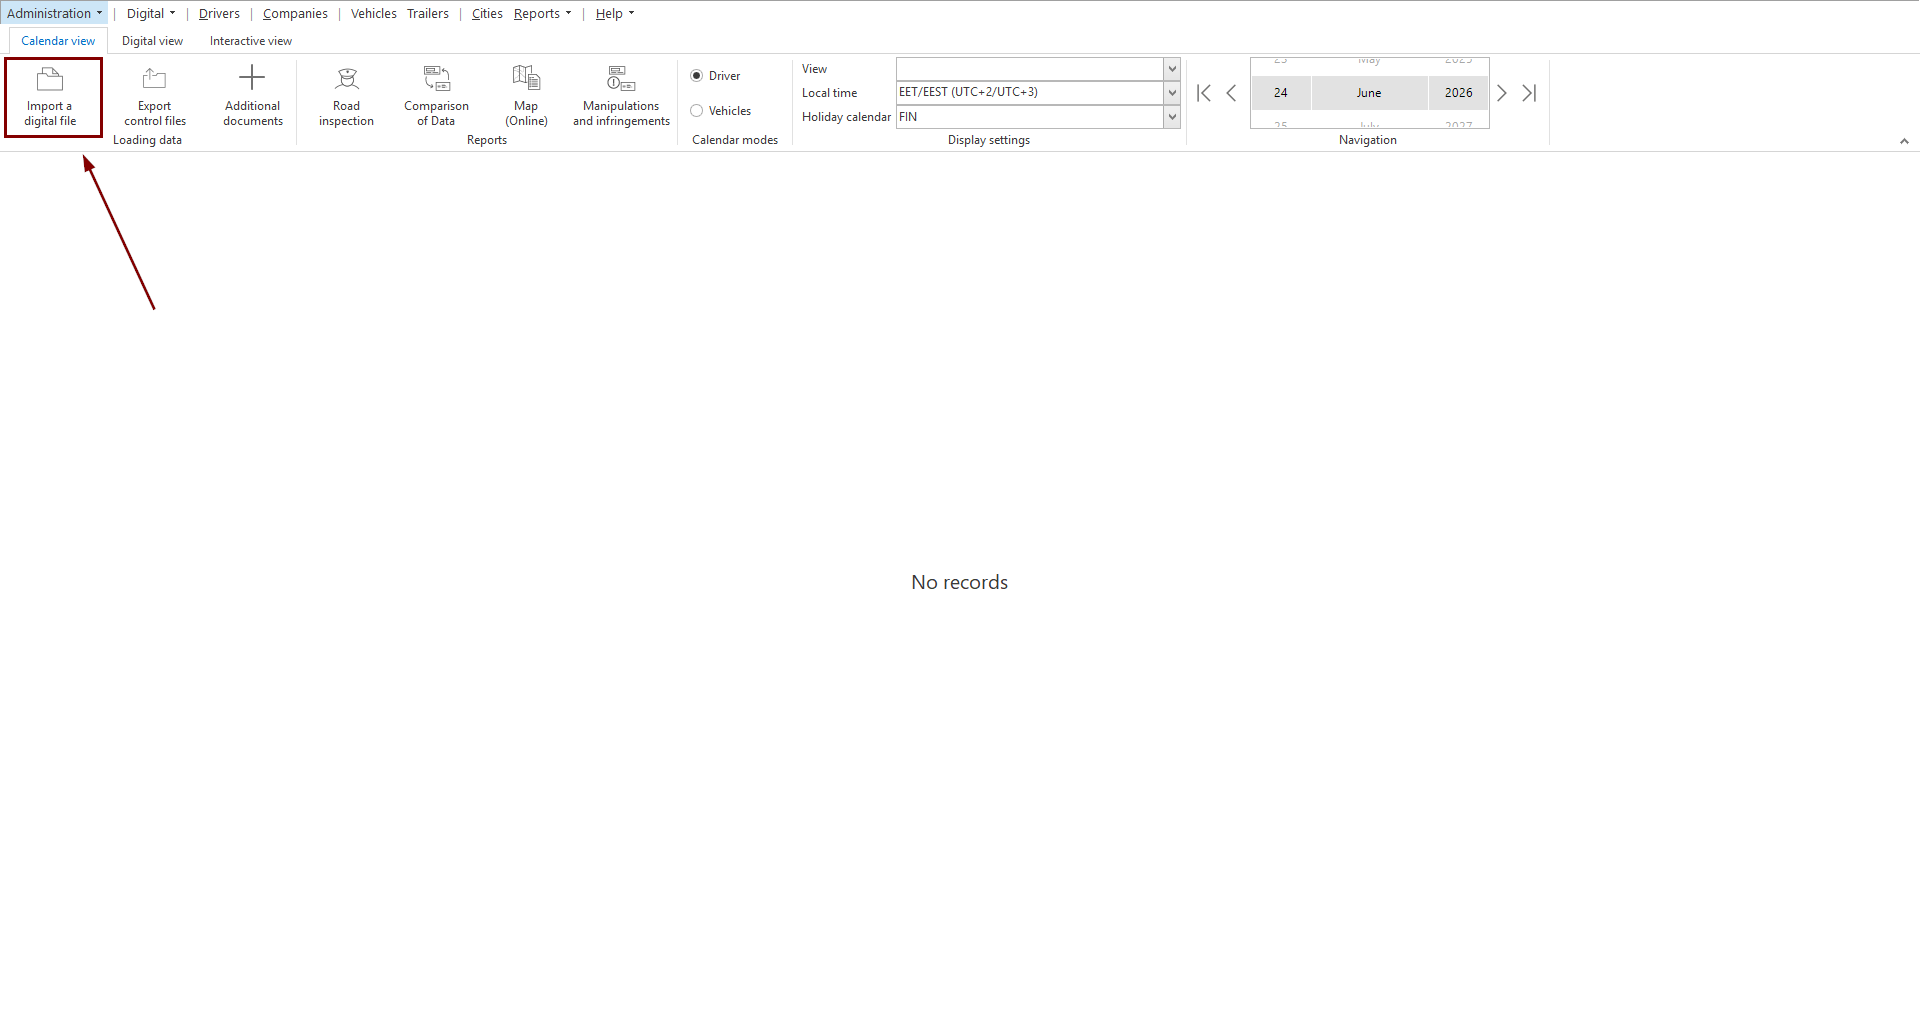Select day 24 in date picker
The height and width of the screenshot is (1009, 1920).
1281,93
